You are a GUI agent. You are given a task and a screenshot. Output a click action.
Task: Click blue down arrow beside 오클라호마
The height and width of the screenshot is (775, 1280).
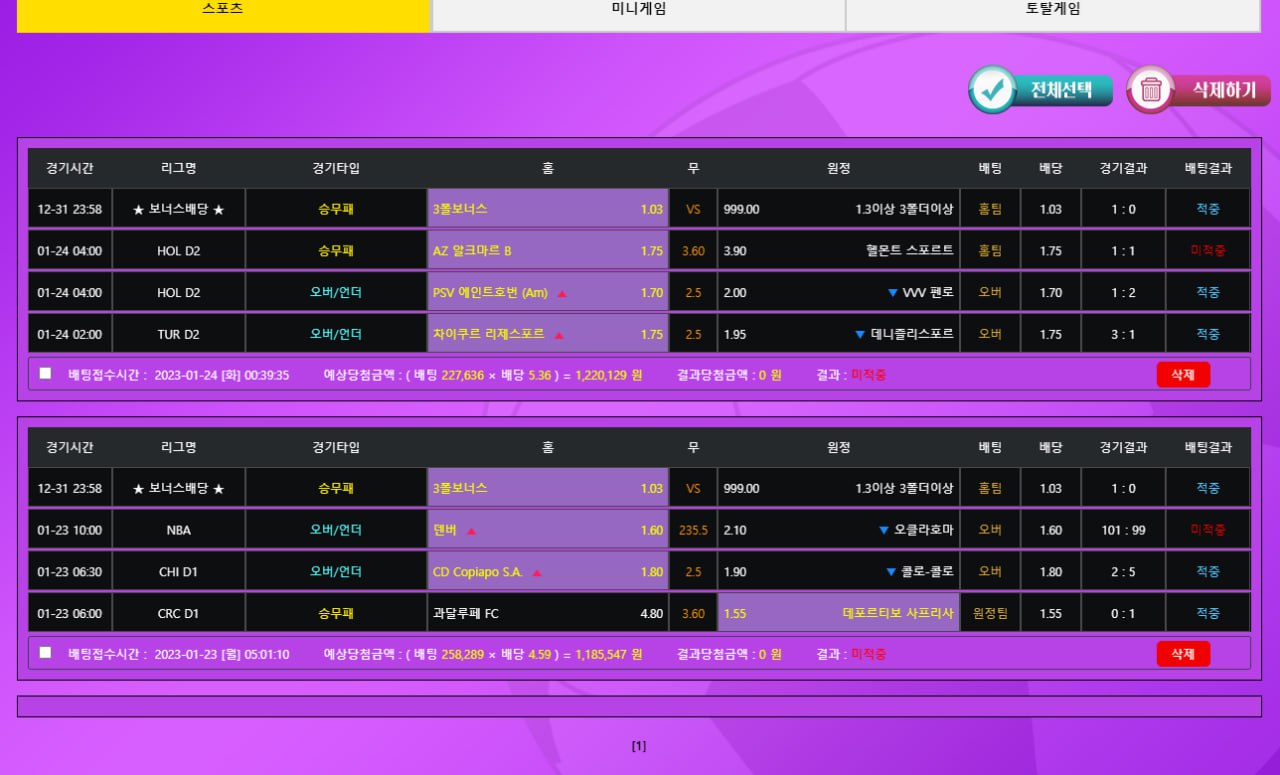pyautogui.click(x=883, y=530)
